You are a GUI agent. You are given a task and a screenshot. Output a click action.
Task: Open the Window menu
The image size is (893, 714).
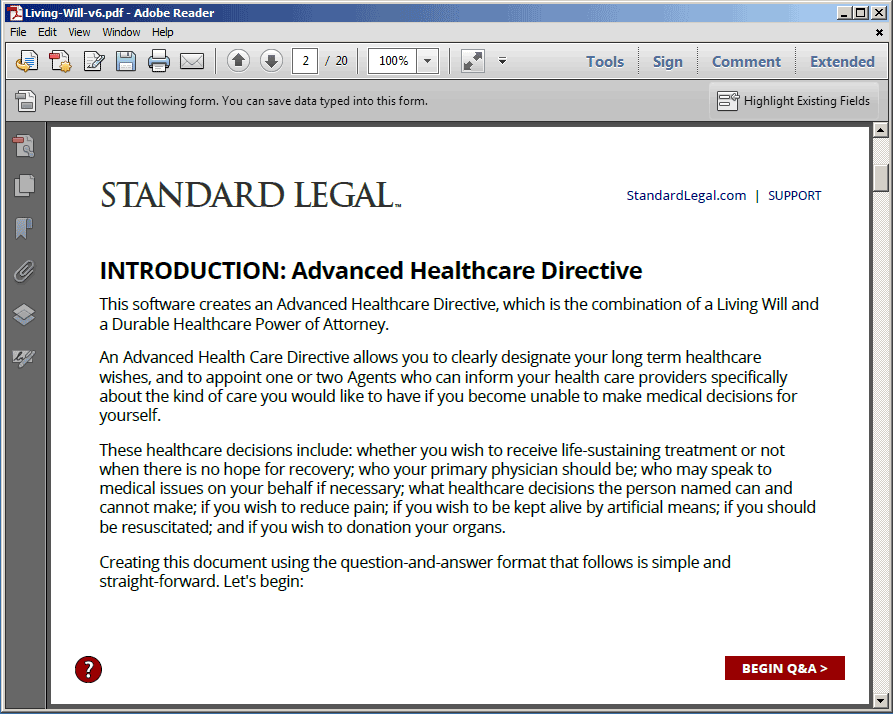click(121, 32)
